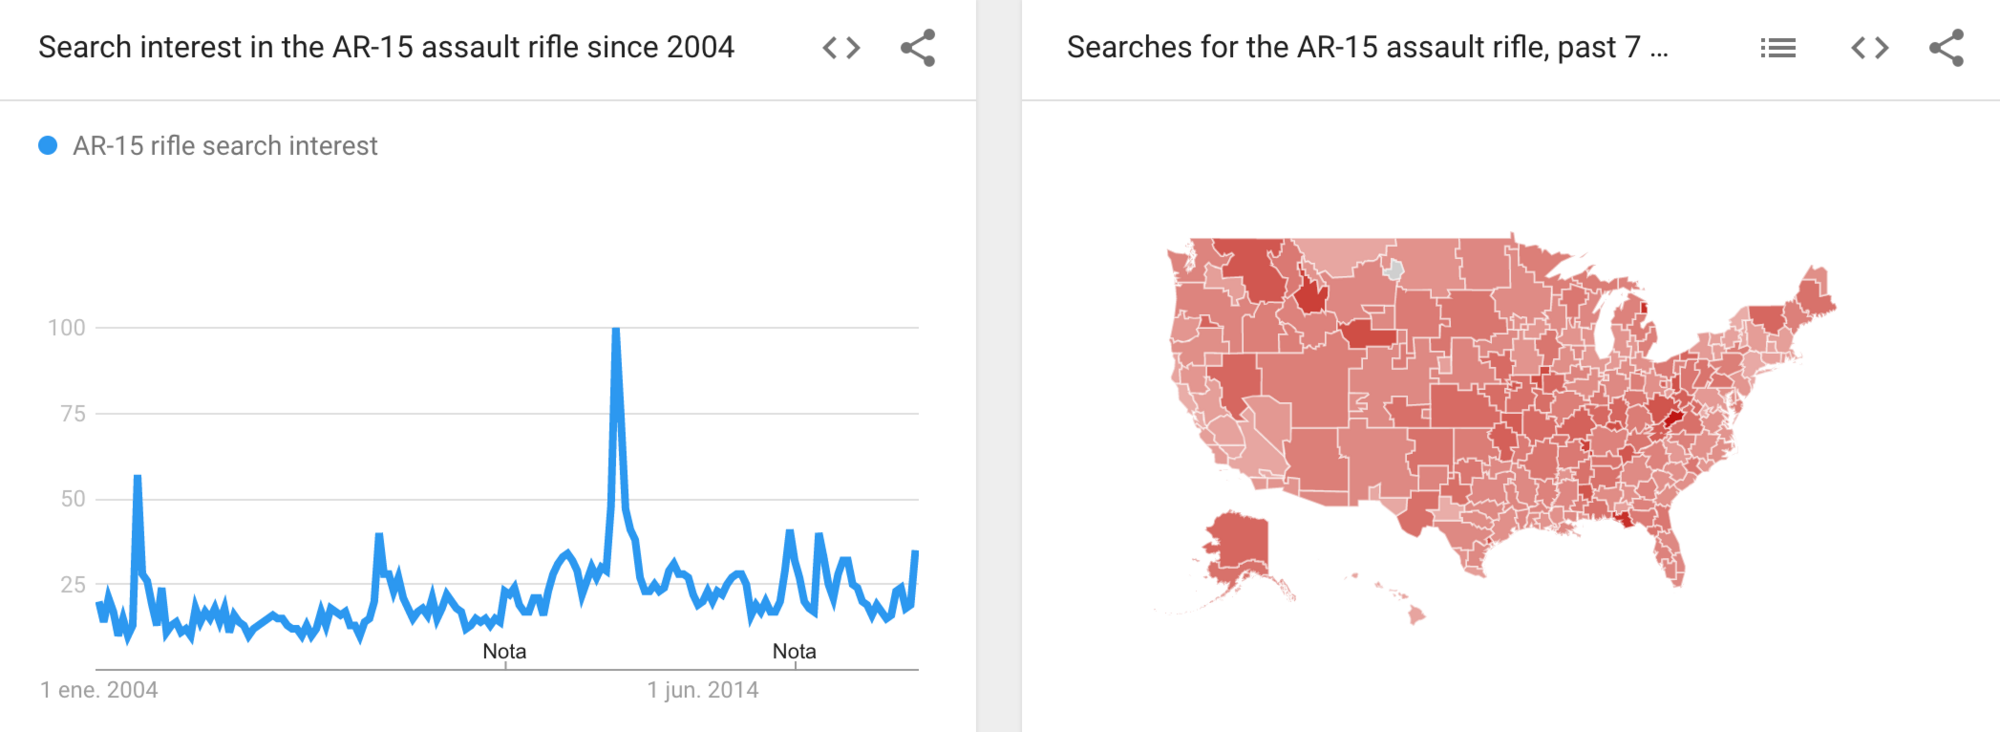This screenshot has width=2000, height=732.
Task: Click the line chart title text
Action: (386, 48)
